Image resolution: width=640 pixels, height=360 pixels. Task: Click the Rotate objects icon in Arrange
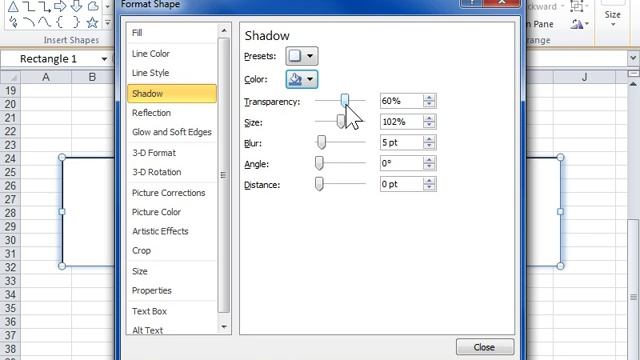(577, 24)
